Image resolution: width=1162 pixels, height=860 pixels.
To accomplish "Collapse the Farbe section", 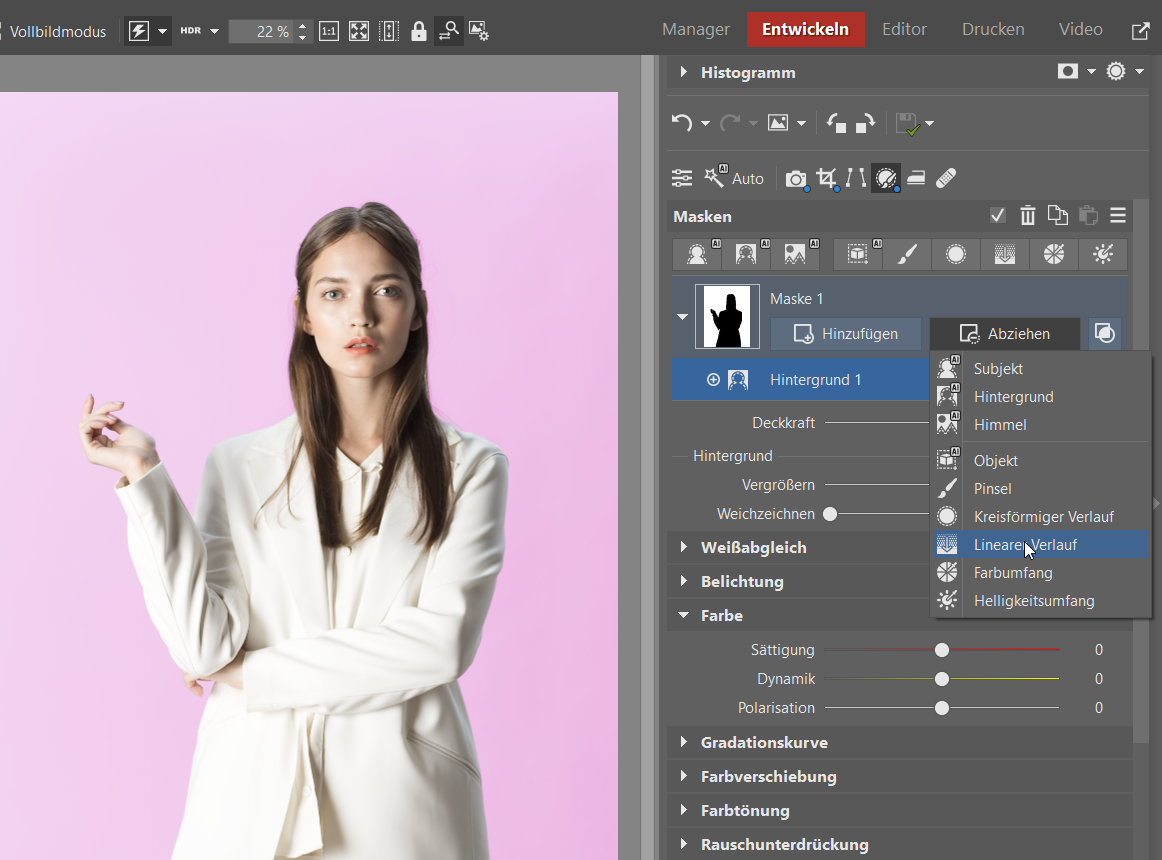I will [721, 615].
